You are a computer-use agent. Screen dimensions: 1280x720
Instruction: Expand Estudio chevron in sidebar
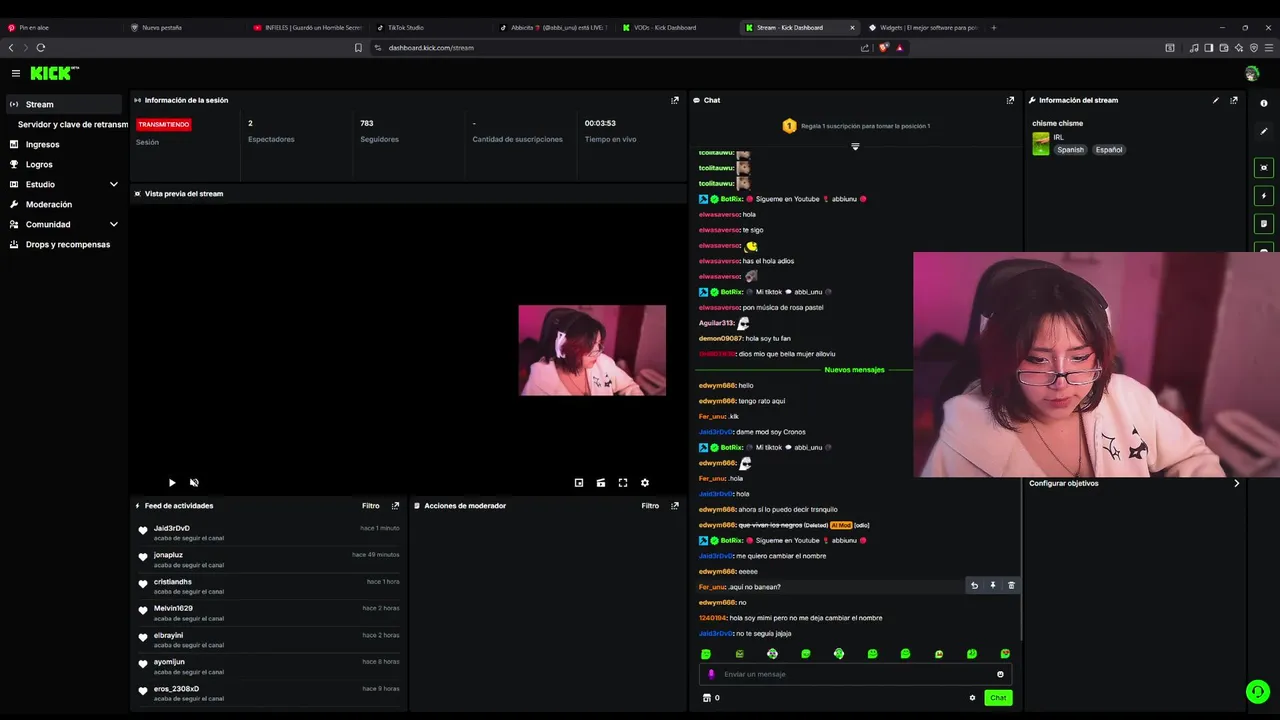[114, 184]
